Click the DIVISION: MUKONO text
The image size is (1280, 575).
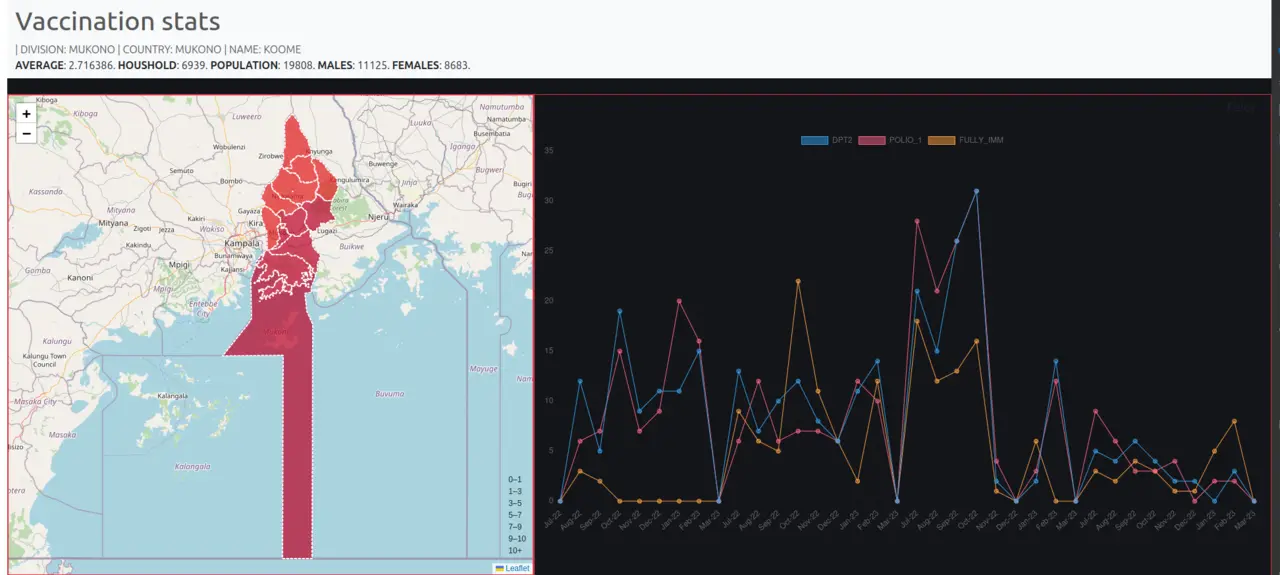point(66,49)
